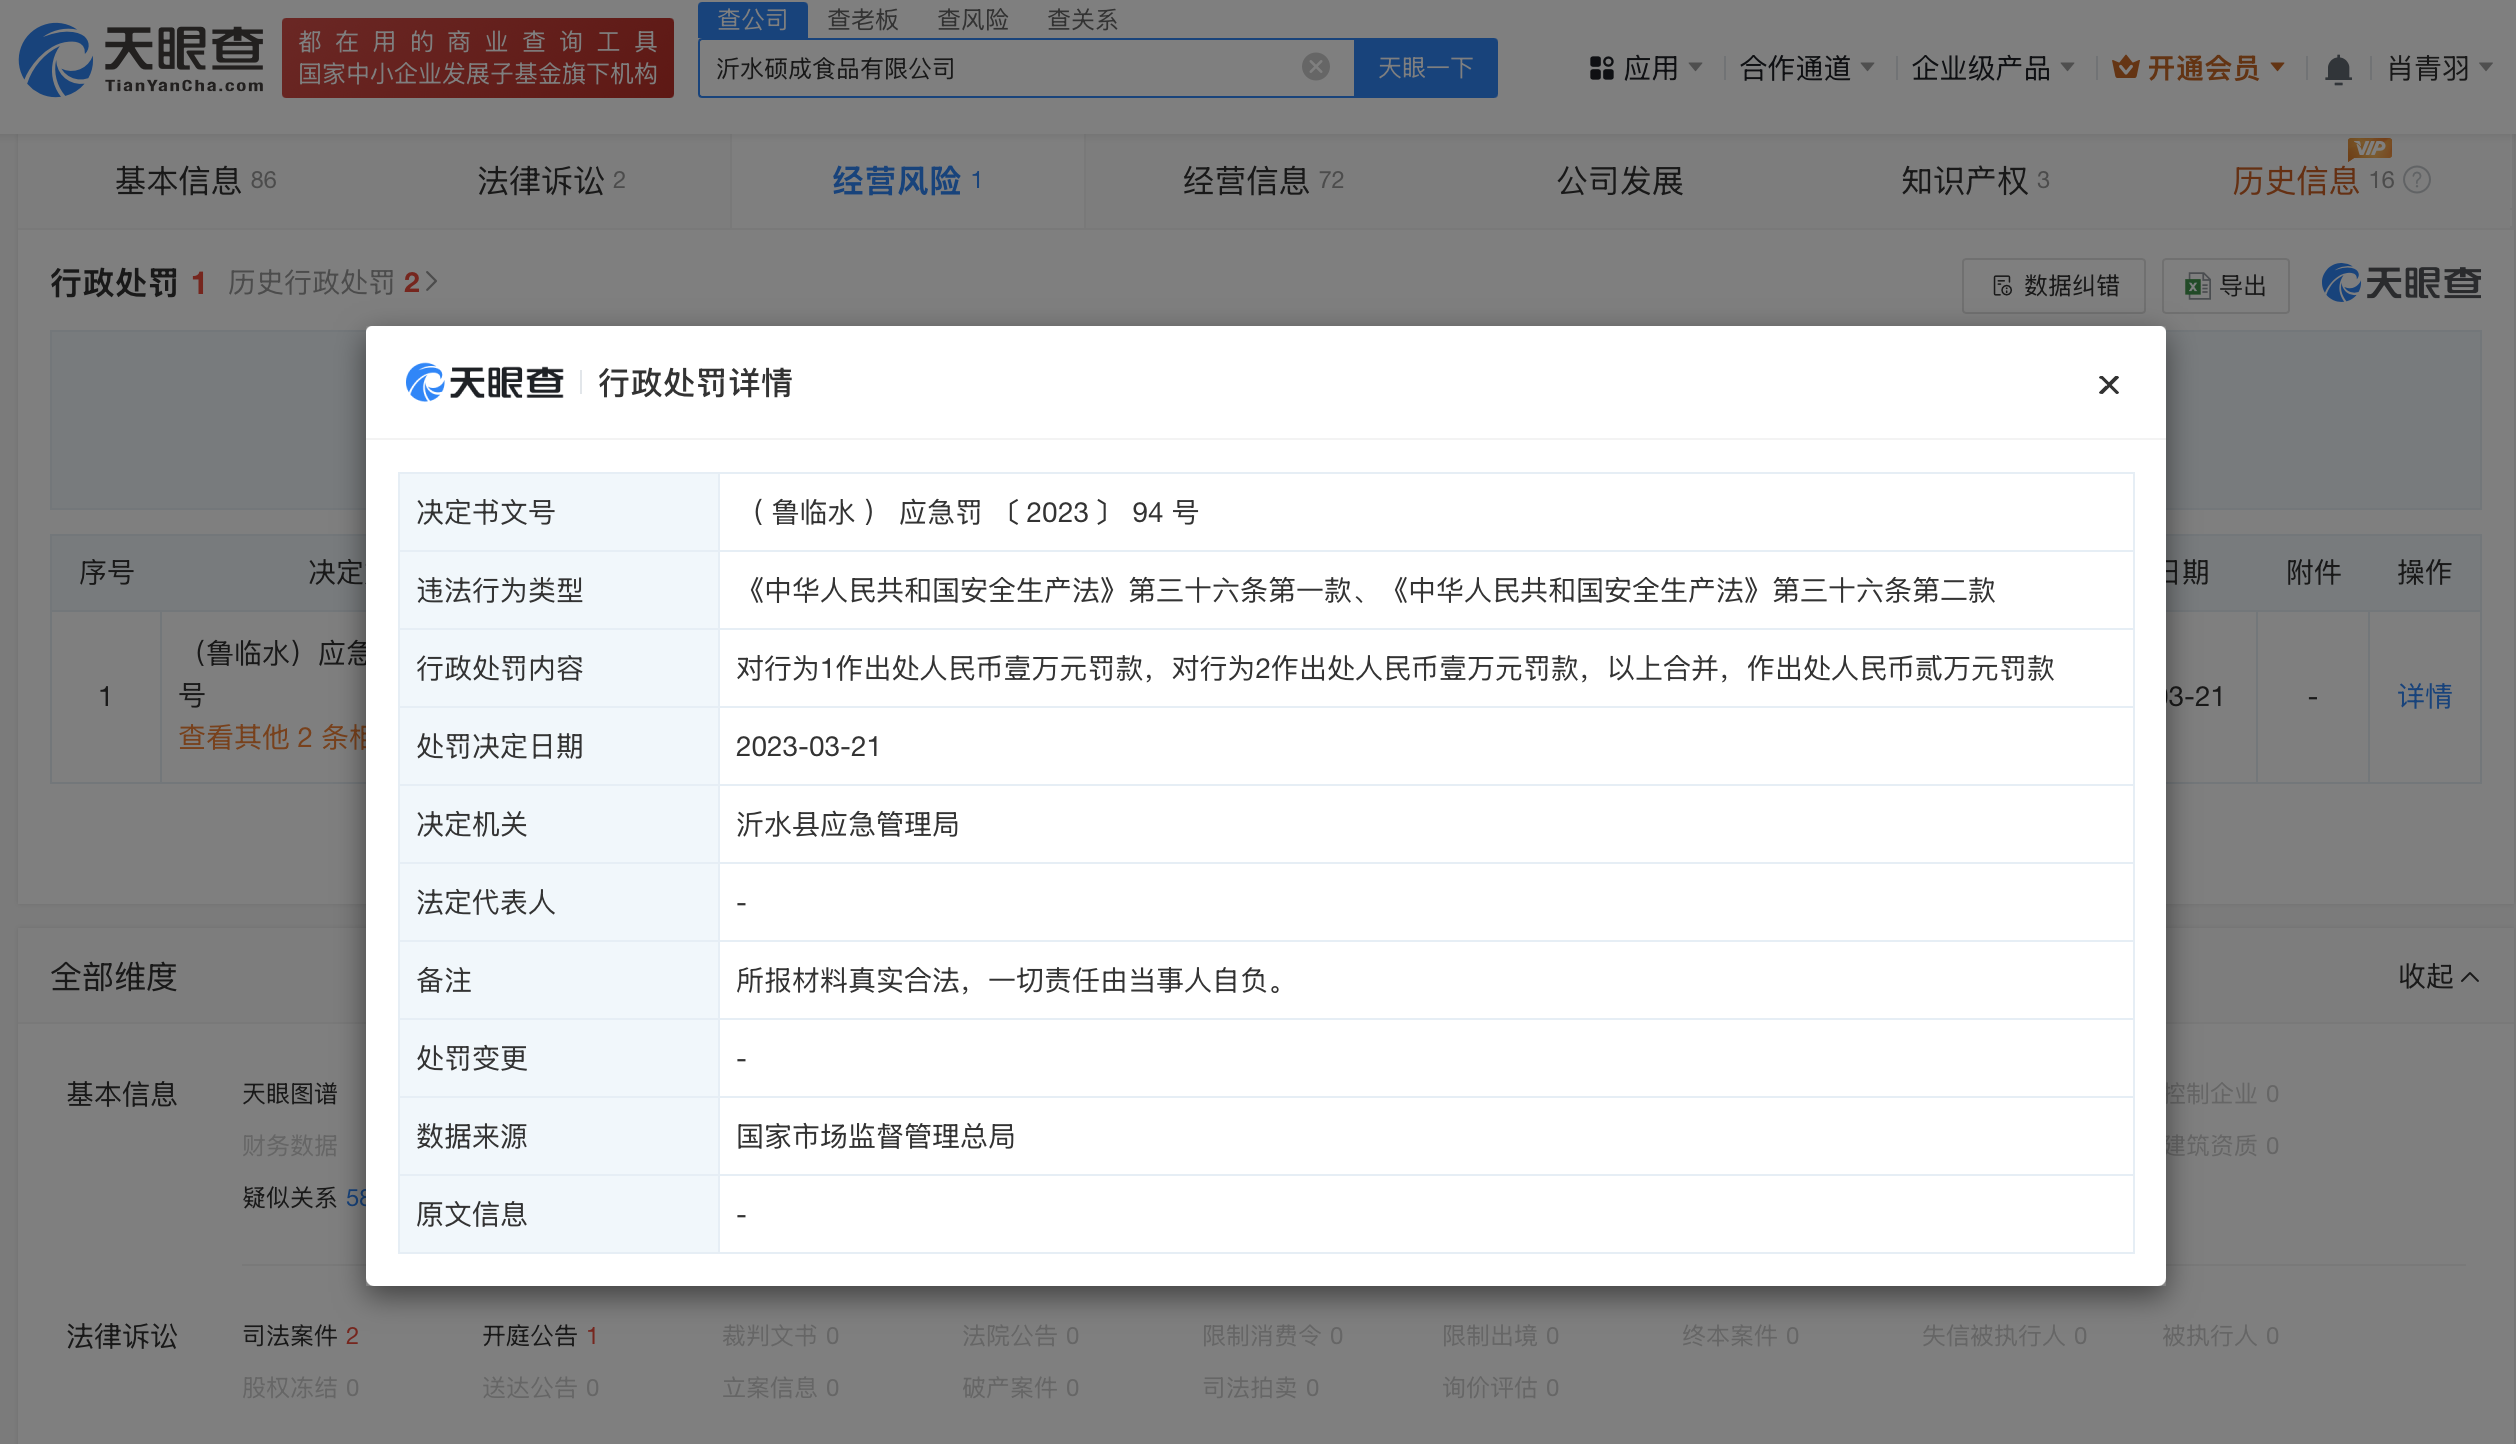Close the 行政处罚详情 dialog
Image resolution: width=2516 pixels, height=1444 pixels.
coord(2108,385)
